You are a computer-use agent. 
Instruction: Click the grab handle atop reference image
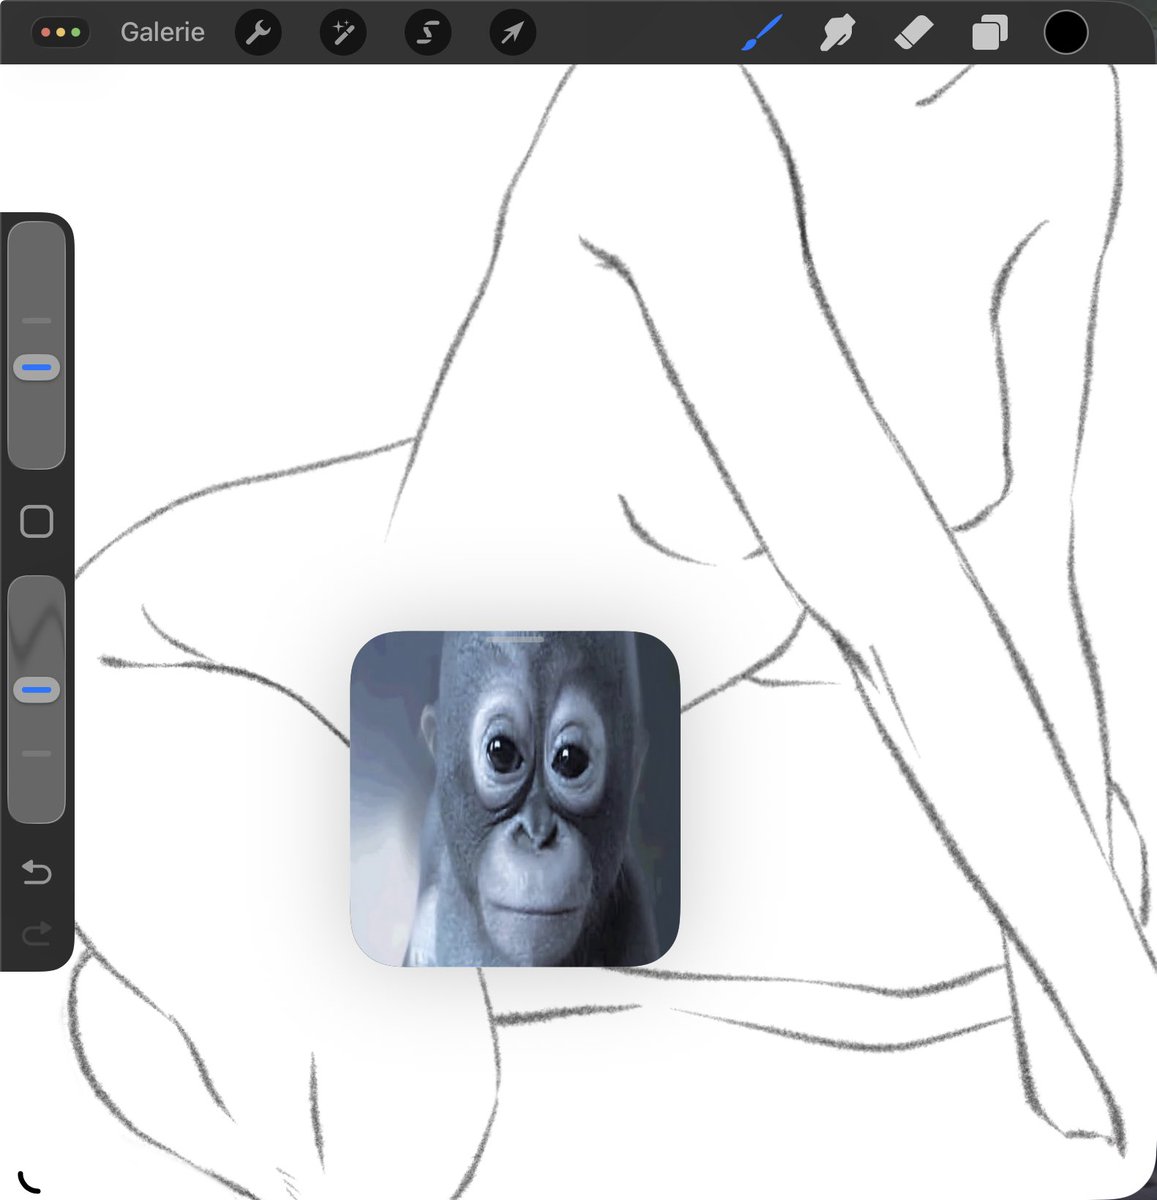point(516,638)
